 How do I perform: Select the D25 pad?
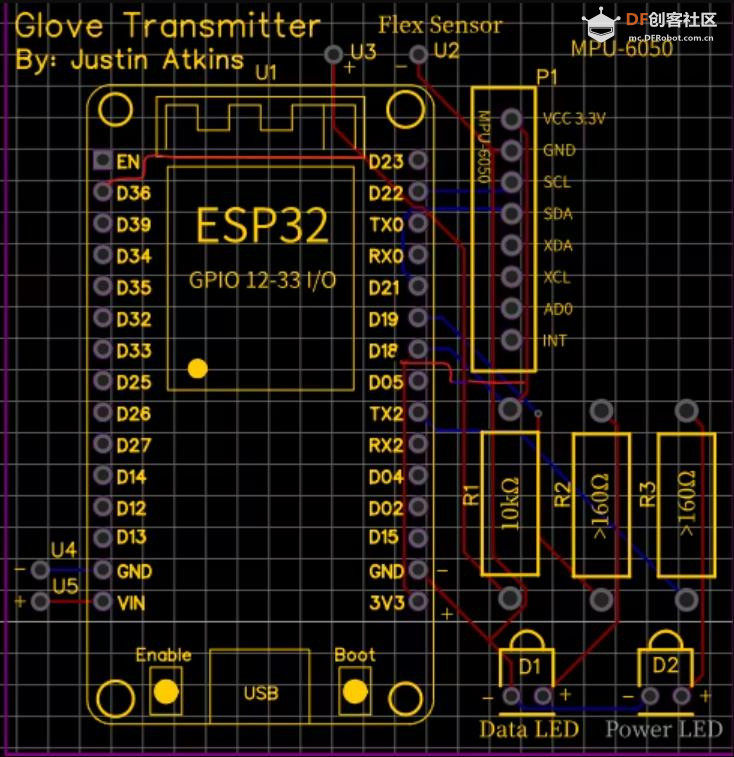click(102, 381)
